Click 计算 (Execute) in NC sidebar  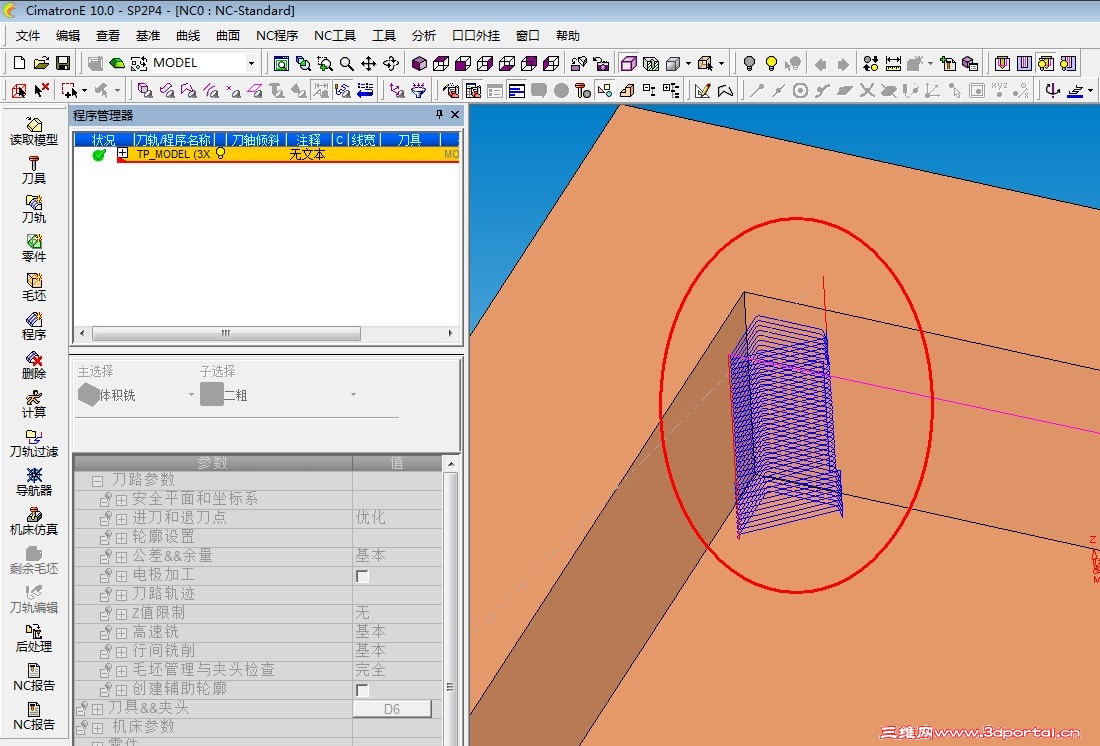34,405
